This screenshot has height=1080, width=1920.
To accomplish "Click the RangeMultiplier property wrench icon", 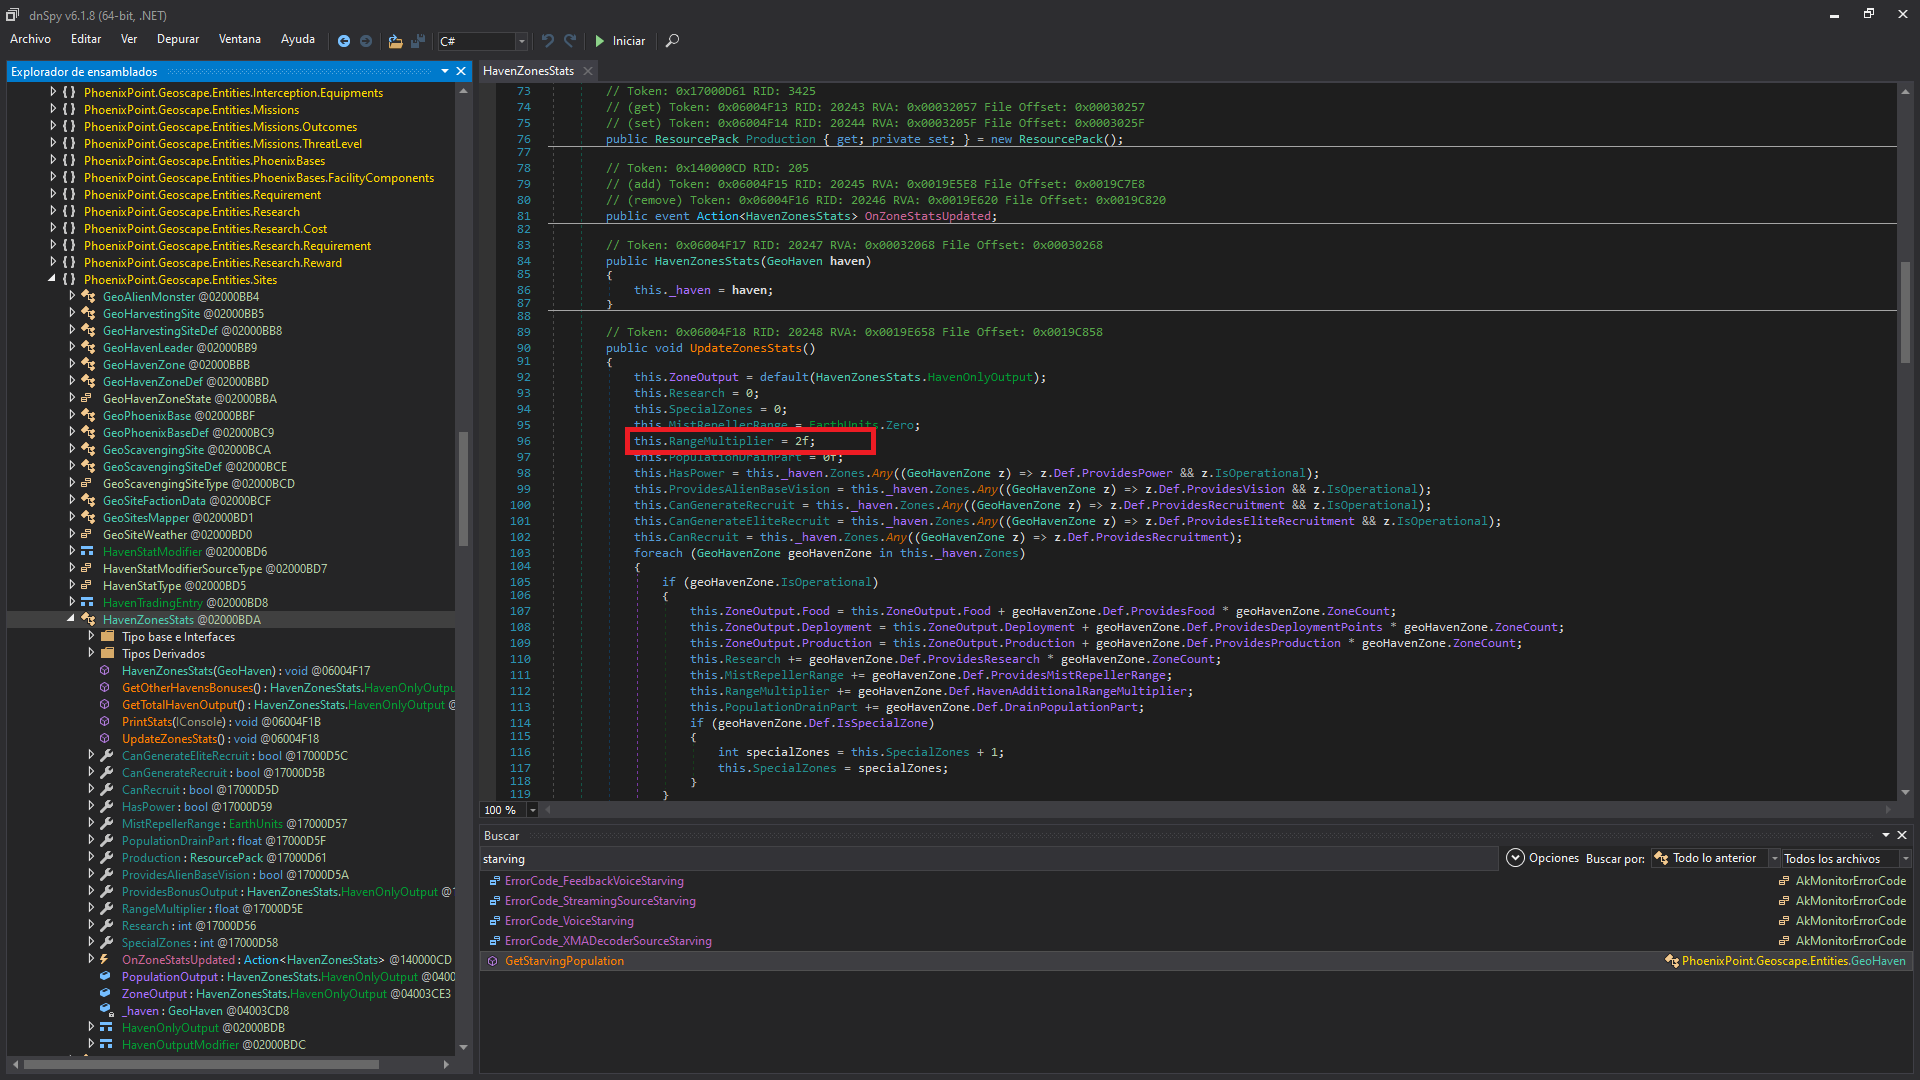I will (106, 909).
